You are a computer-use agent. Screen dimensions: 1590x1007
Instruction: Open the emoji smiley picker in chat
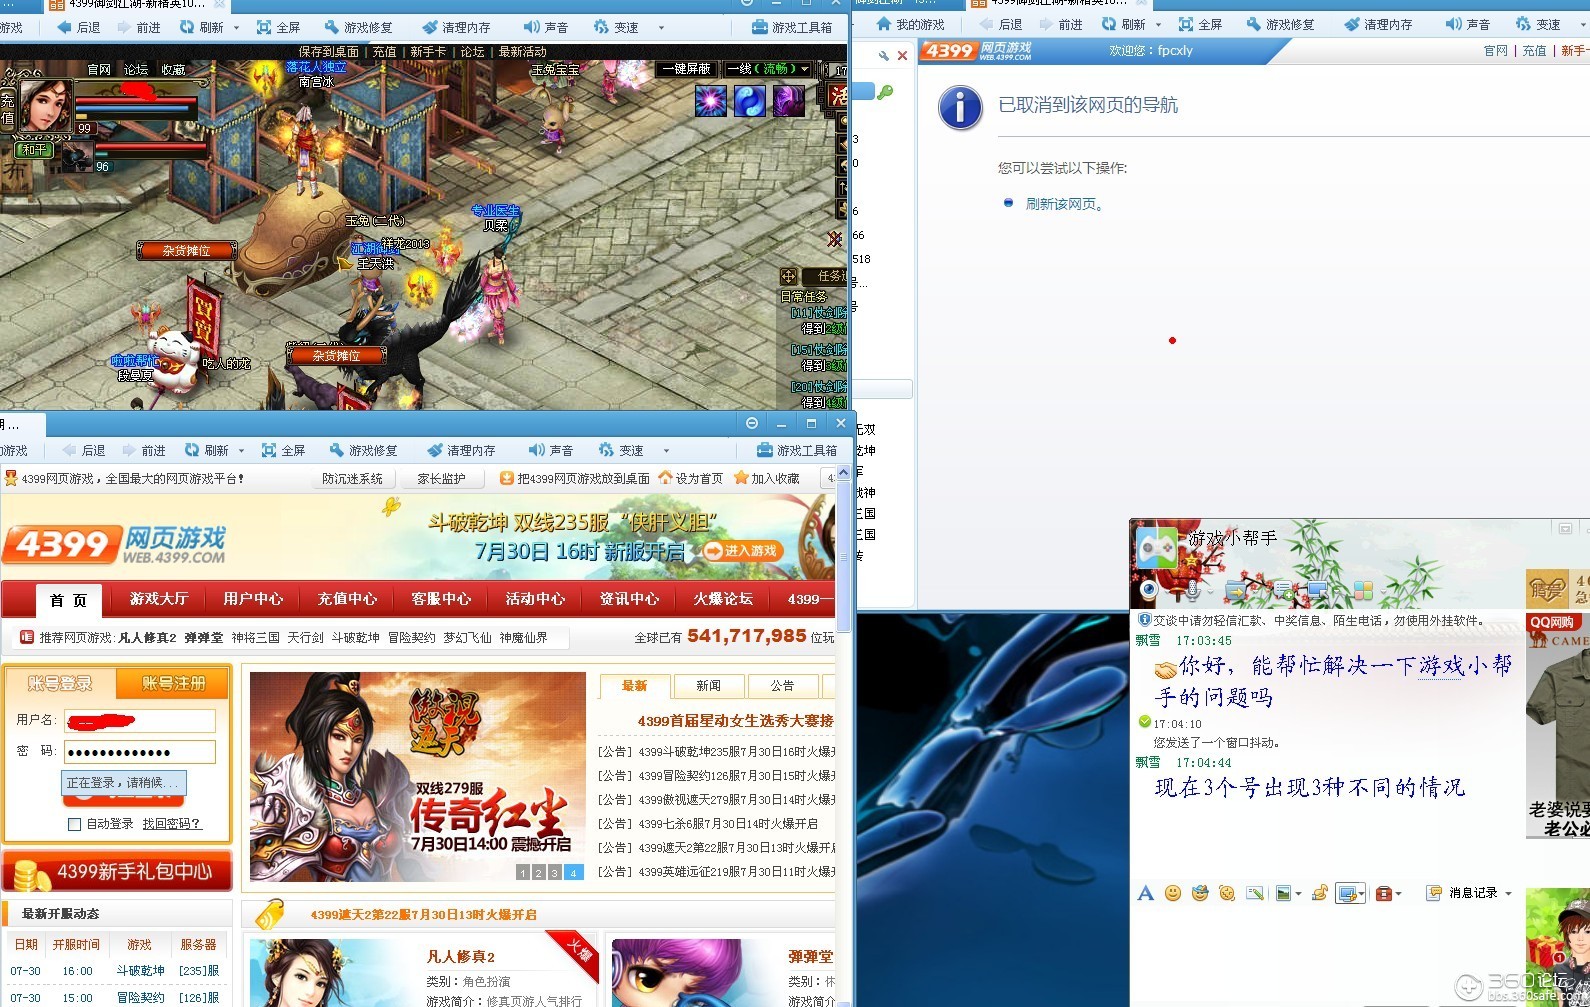click(1173, 893)
